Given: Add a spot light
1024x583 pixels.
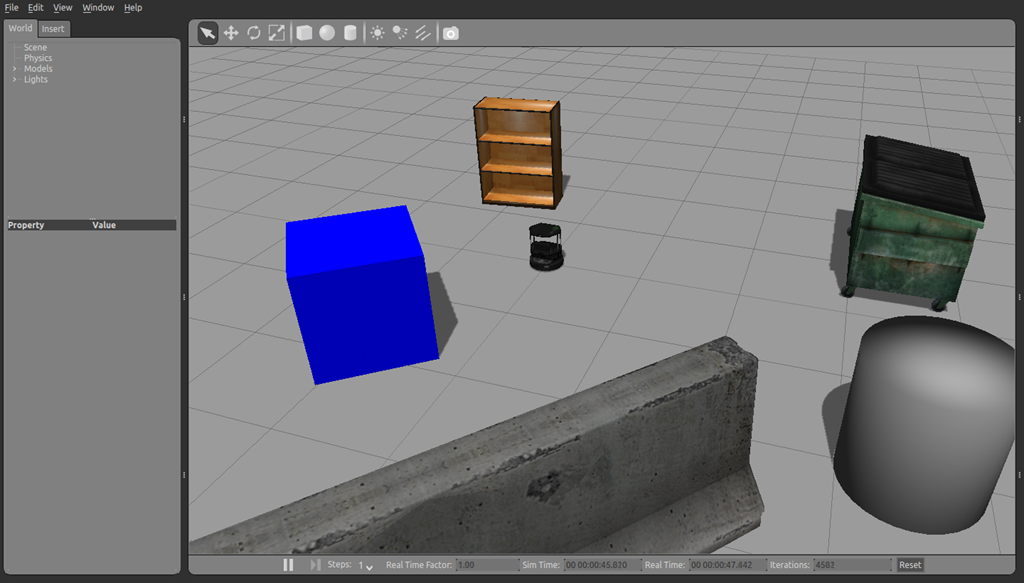Looking at the screenshot, I should pos(400,33).
